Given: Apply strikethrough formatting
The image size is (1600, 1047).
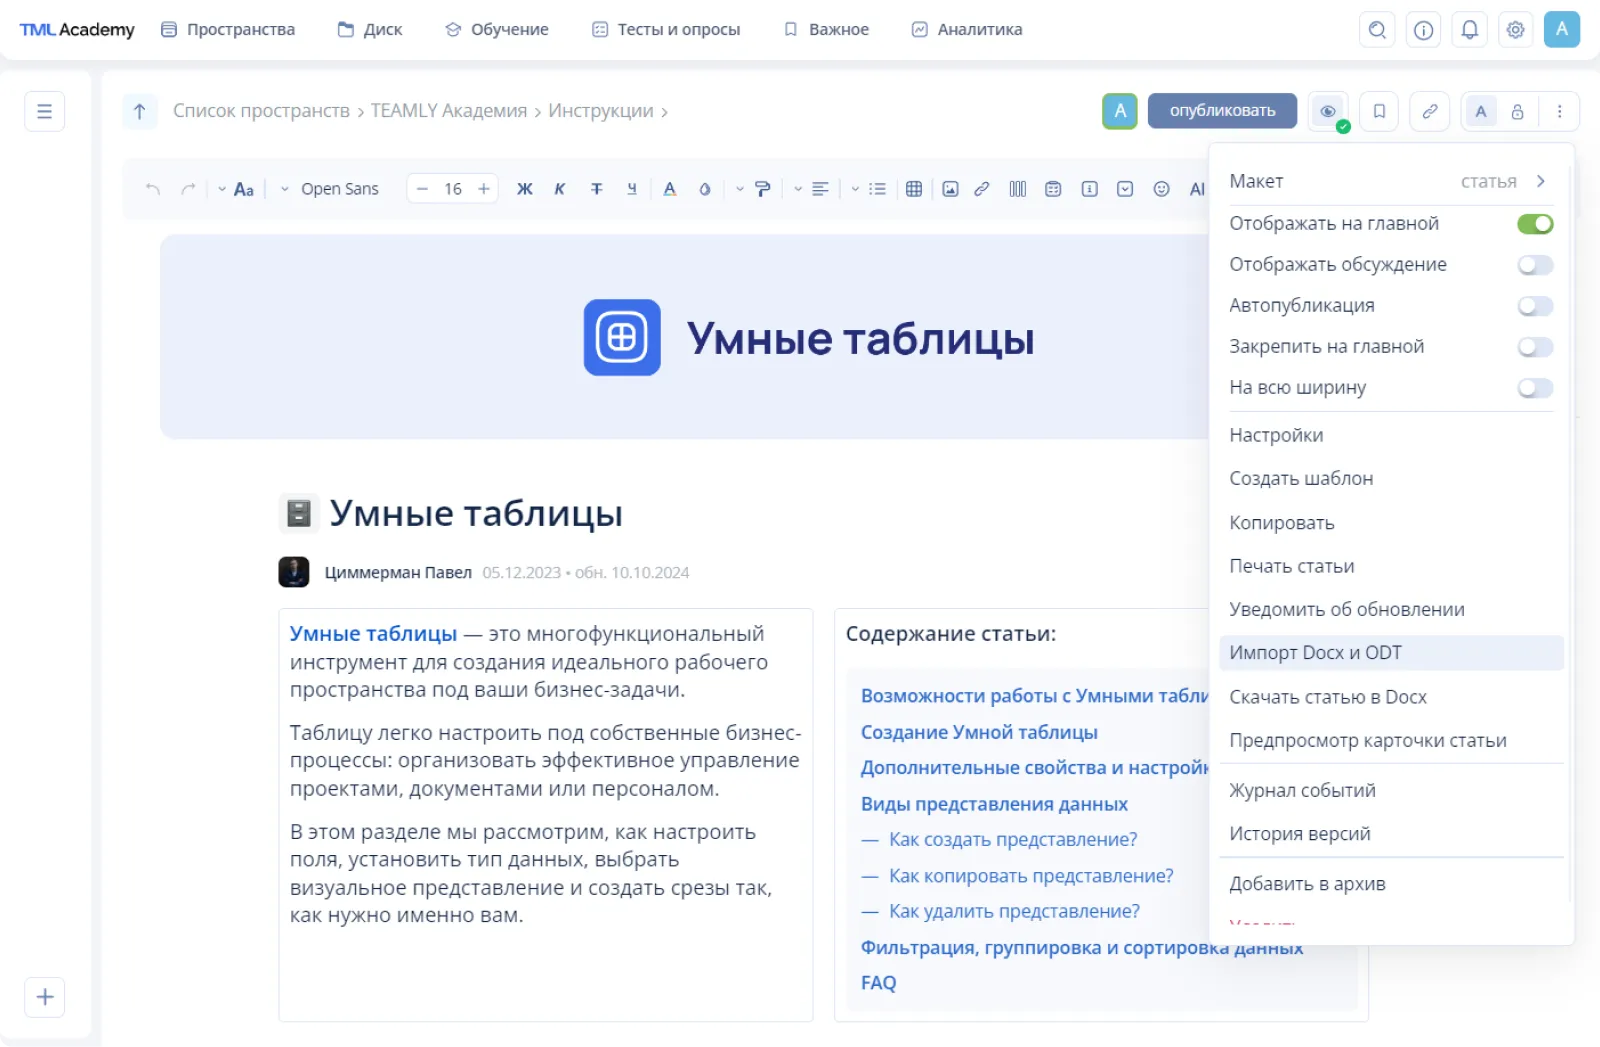Looking at the screenshot, I should click(x=596, y=189).
